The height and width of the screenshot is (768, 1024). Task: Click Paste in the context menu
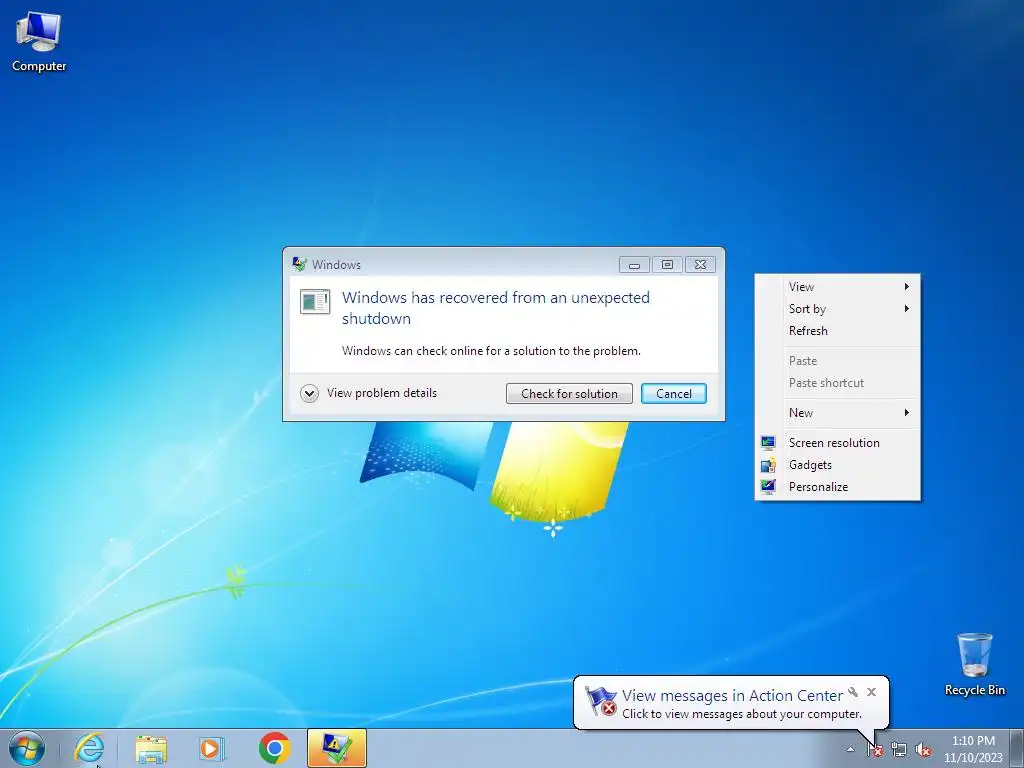pos(837,360)
